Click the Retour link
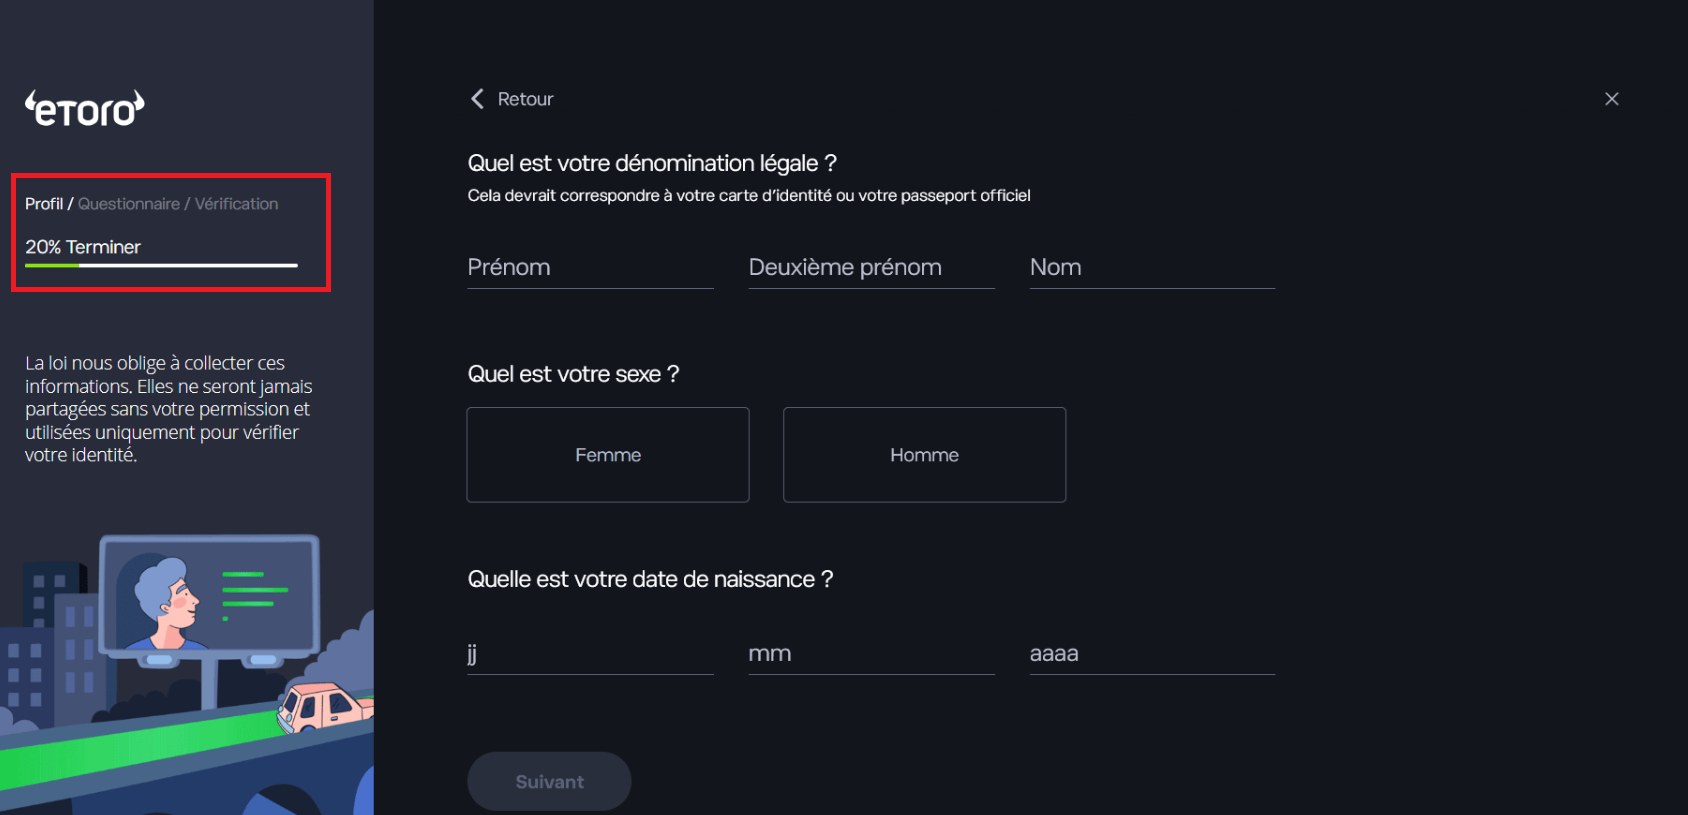The image size is (1688, 815). point(525,98)
